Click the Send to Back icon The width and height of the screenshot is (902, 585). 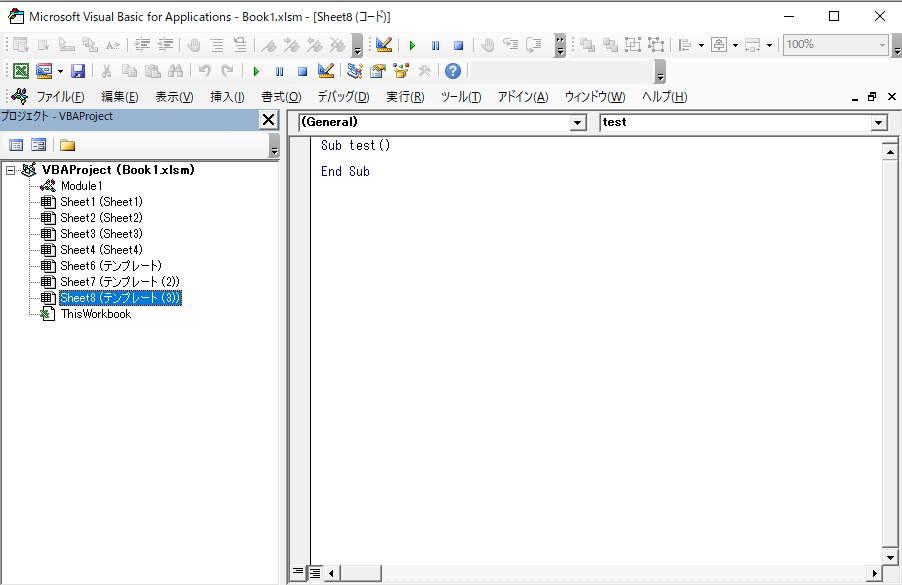tap(610, 44)
